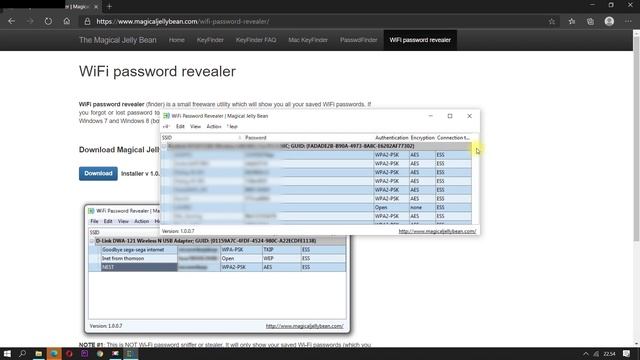Sort by the Password column header

tap(308, 138)
